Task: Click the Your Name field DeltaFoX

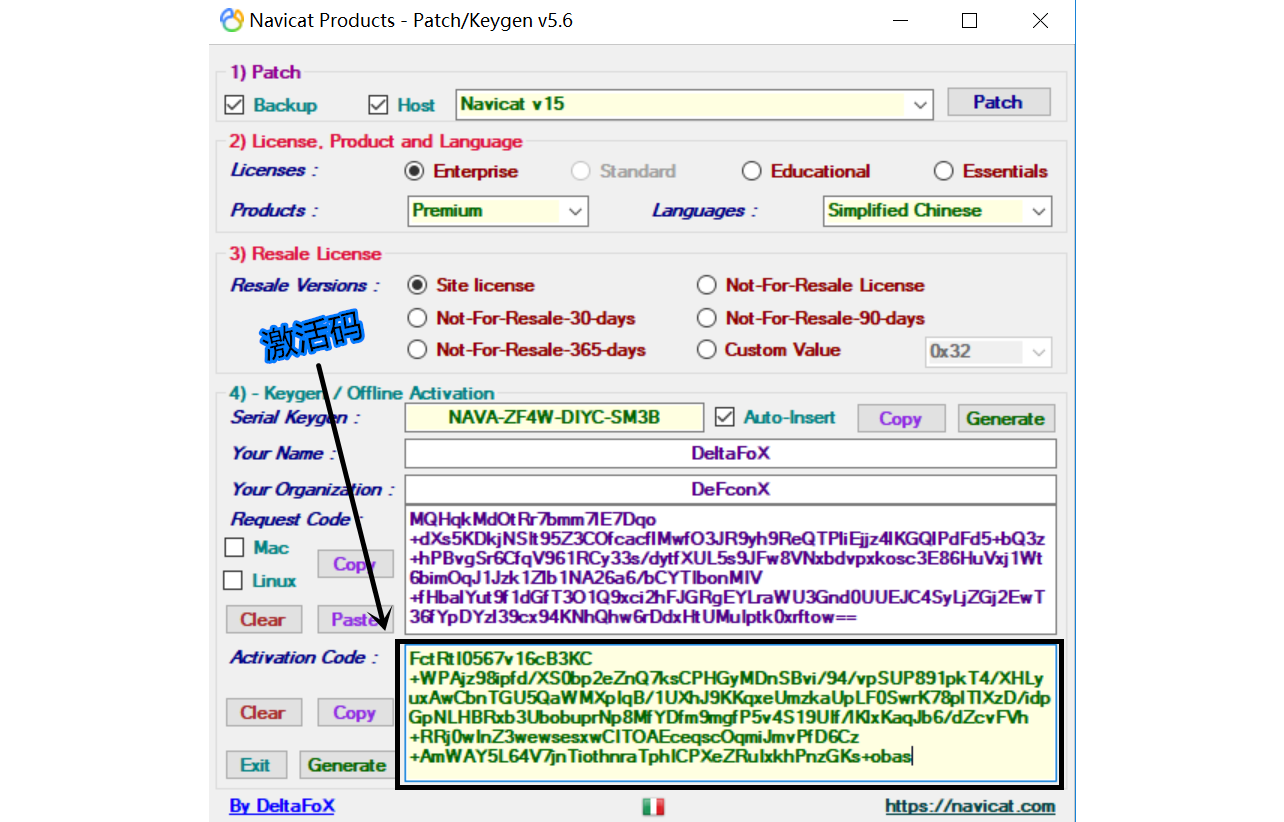Action: (x=731, y=453)
